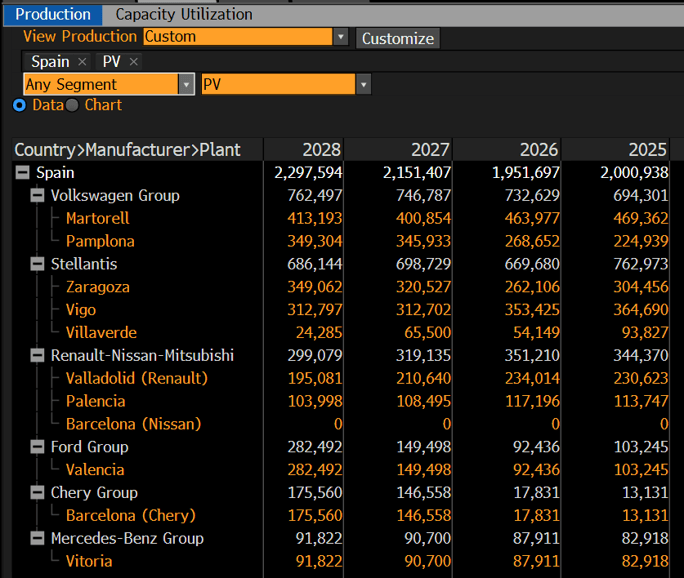Select the Renault-Nissan-Mitsubishi label
This screenshot has height=578, width=684.
click(142, 356)
